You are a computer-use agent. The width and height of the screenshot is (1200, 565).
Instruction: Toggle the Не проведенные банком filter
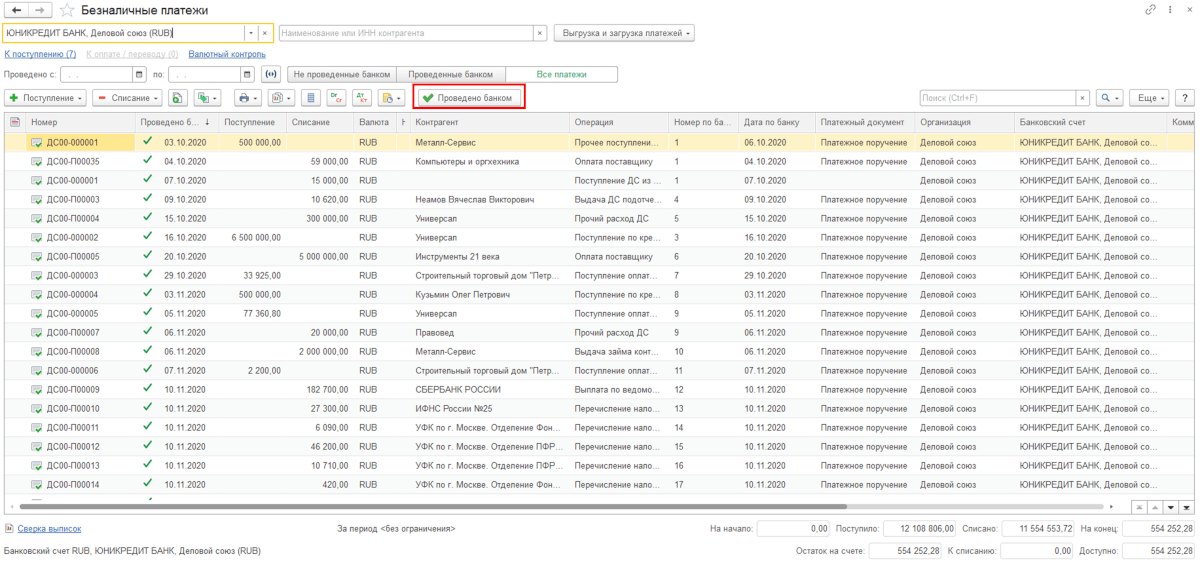[x=342, y=74]
